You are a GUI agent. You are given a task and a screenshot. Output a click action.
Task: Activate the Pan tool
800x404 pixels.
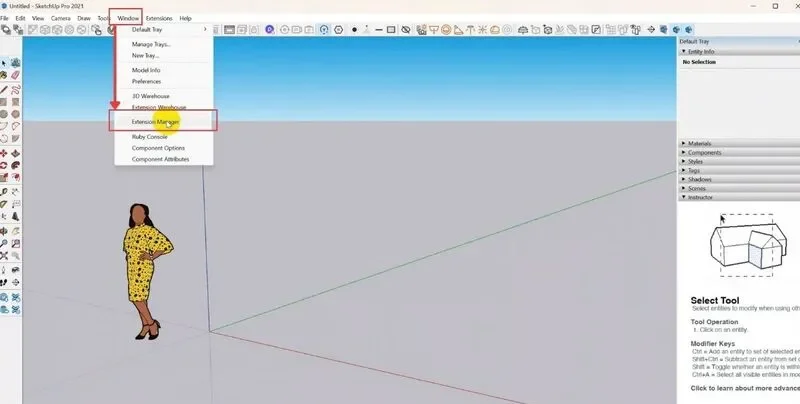pyautogui.click(x=16, y=231)
